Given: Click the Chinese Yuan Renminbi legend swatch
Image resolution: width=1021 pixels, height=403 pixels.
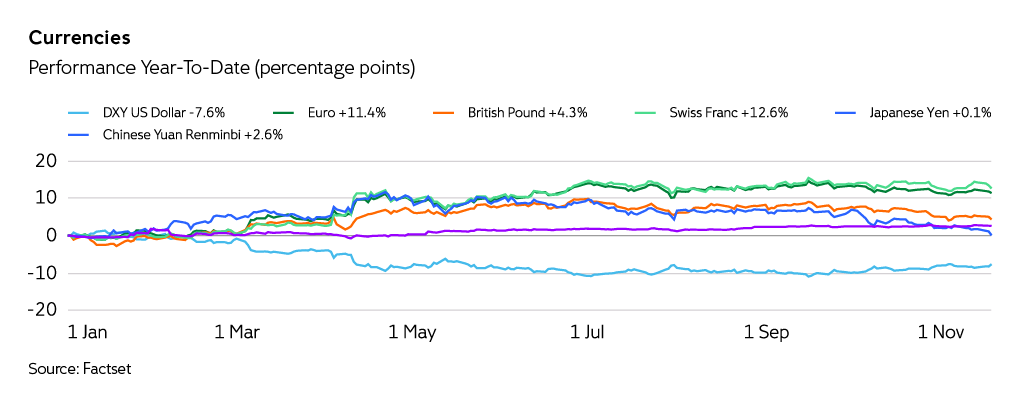Looking at the screenshot, I should click(x=80, y=134).
